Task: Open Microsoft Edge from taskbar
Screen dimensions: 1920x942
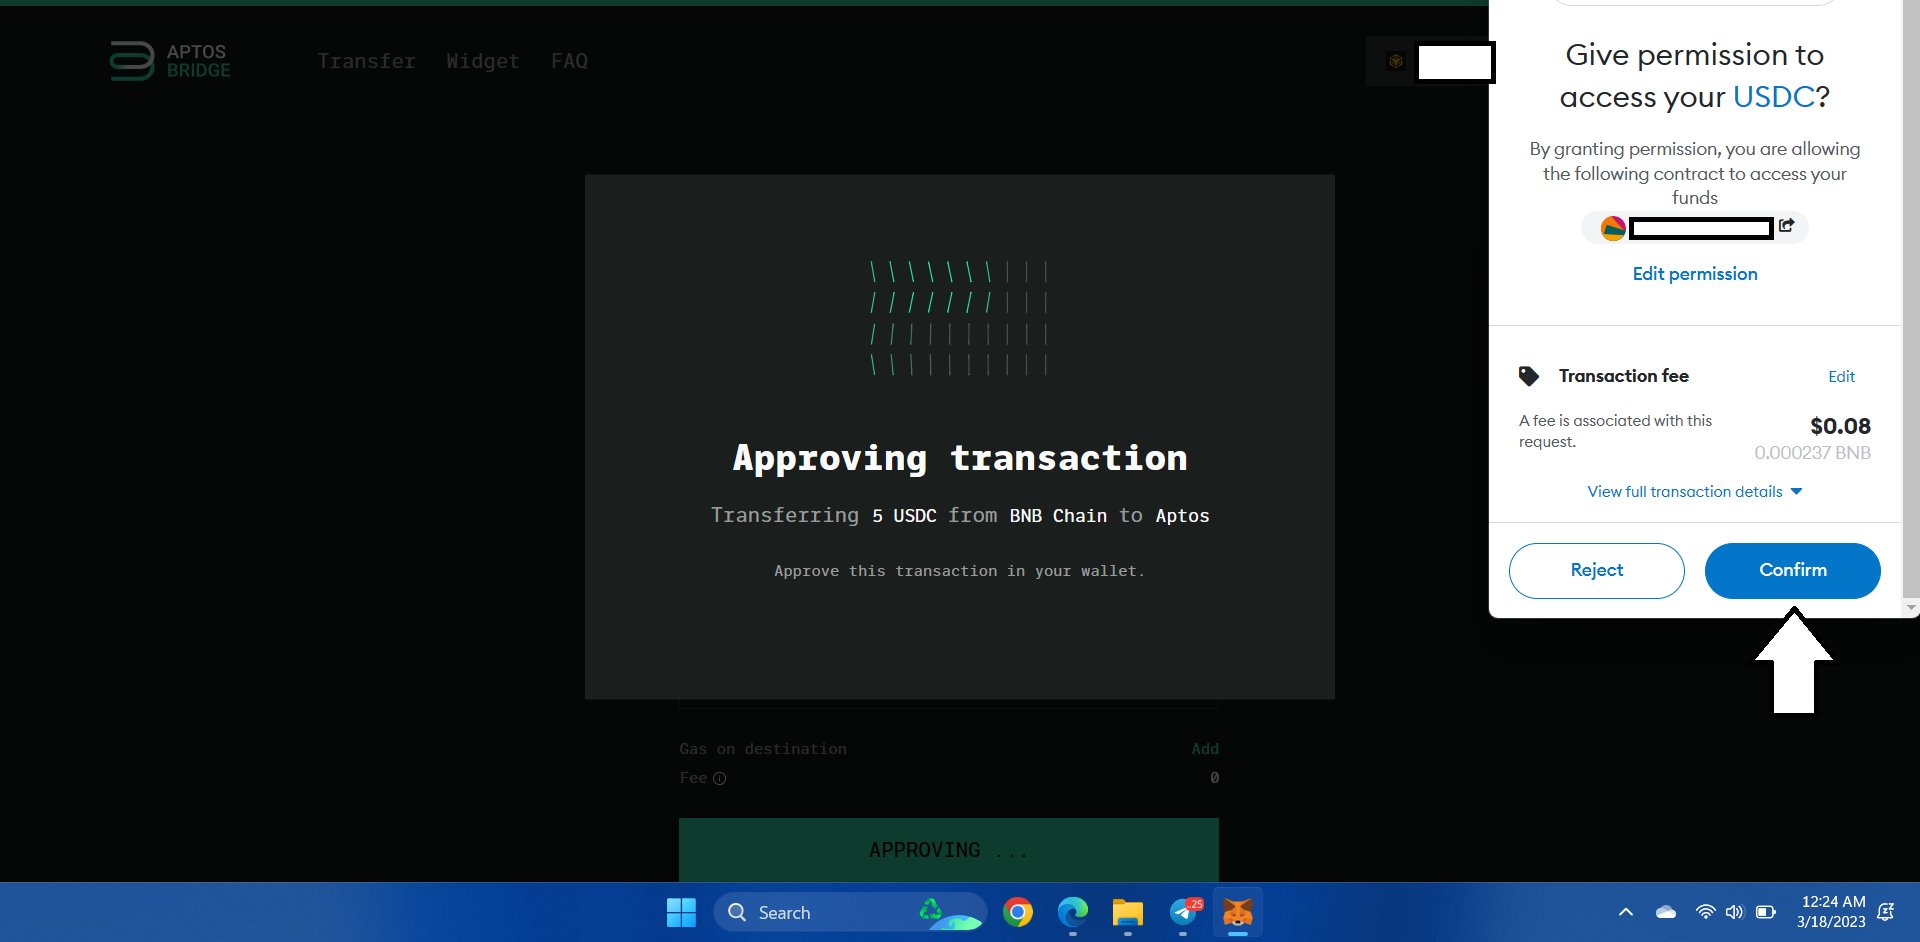Action: pos(1073,913)
